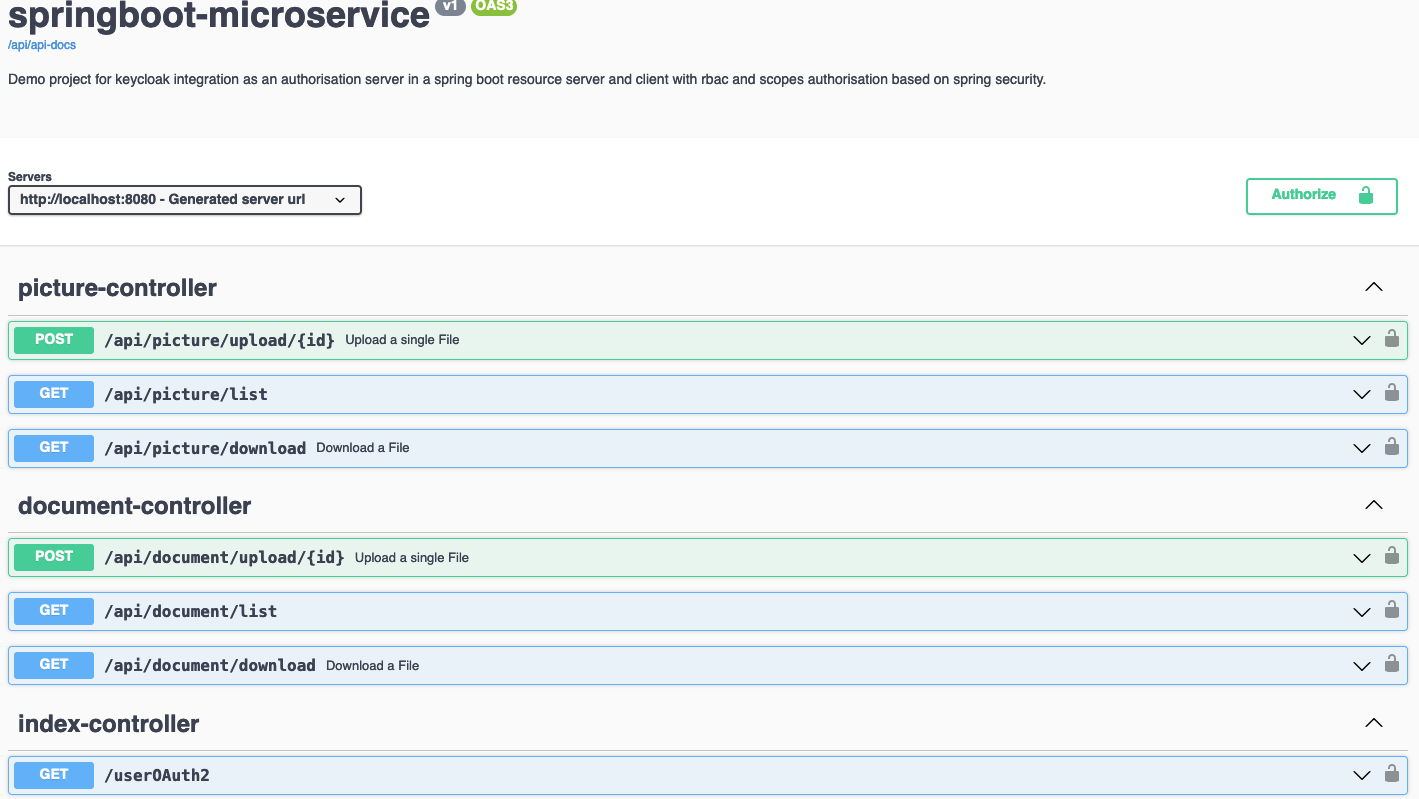Click the GET badge for /userOAuth2

[54, 775]
